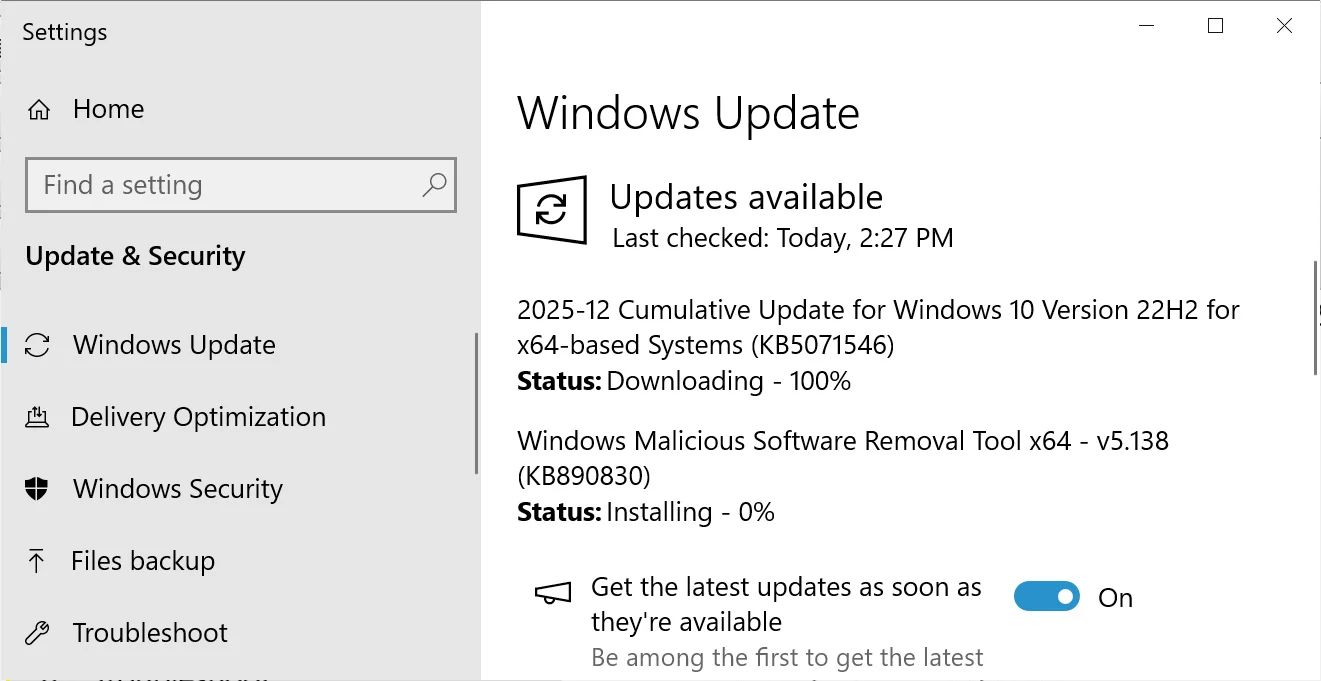Image resolution: width=1321 pixels, height=681 pixels.
Task: Open the 'Delivery Optimization' settings page
Action: (198, 416)
